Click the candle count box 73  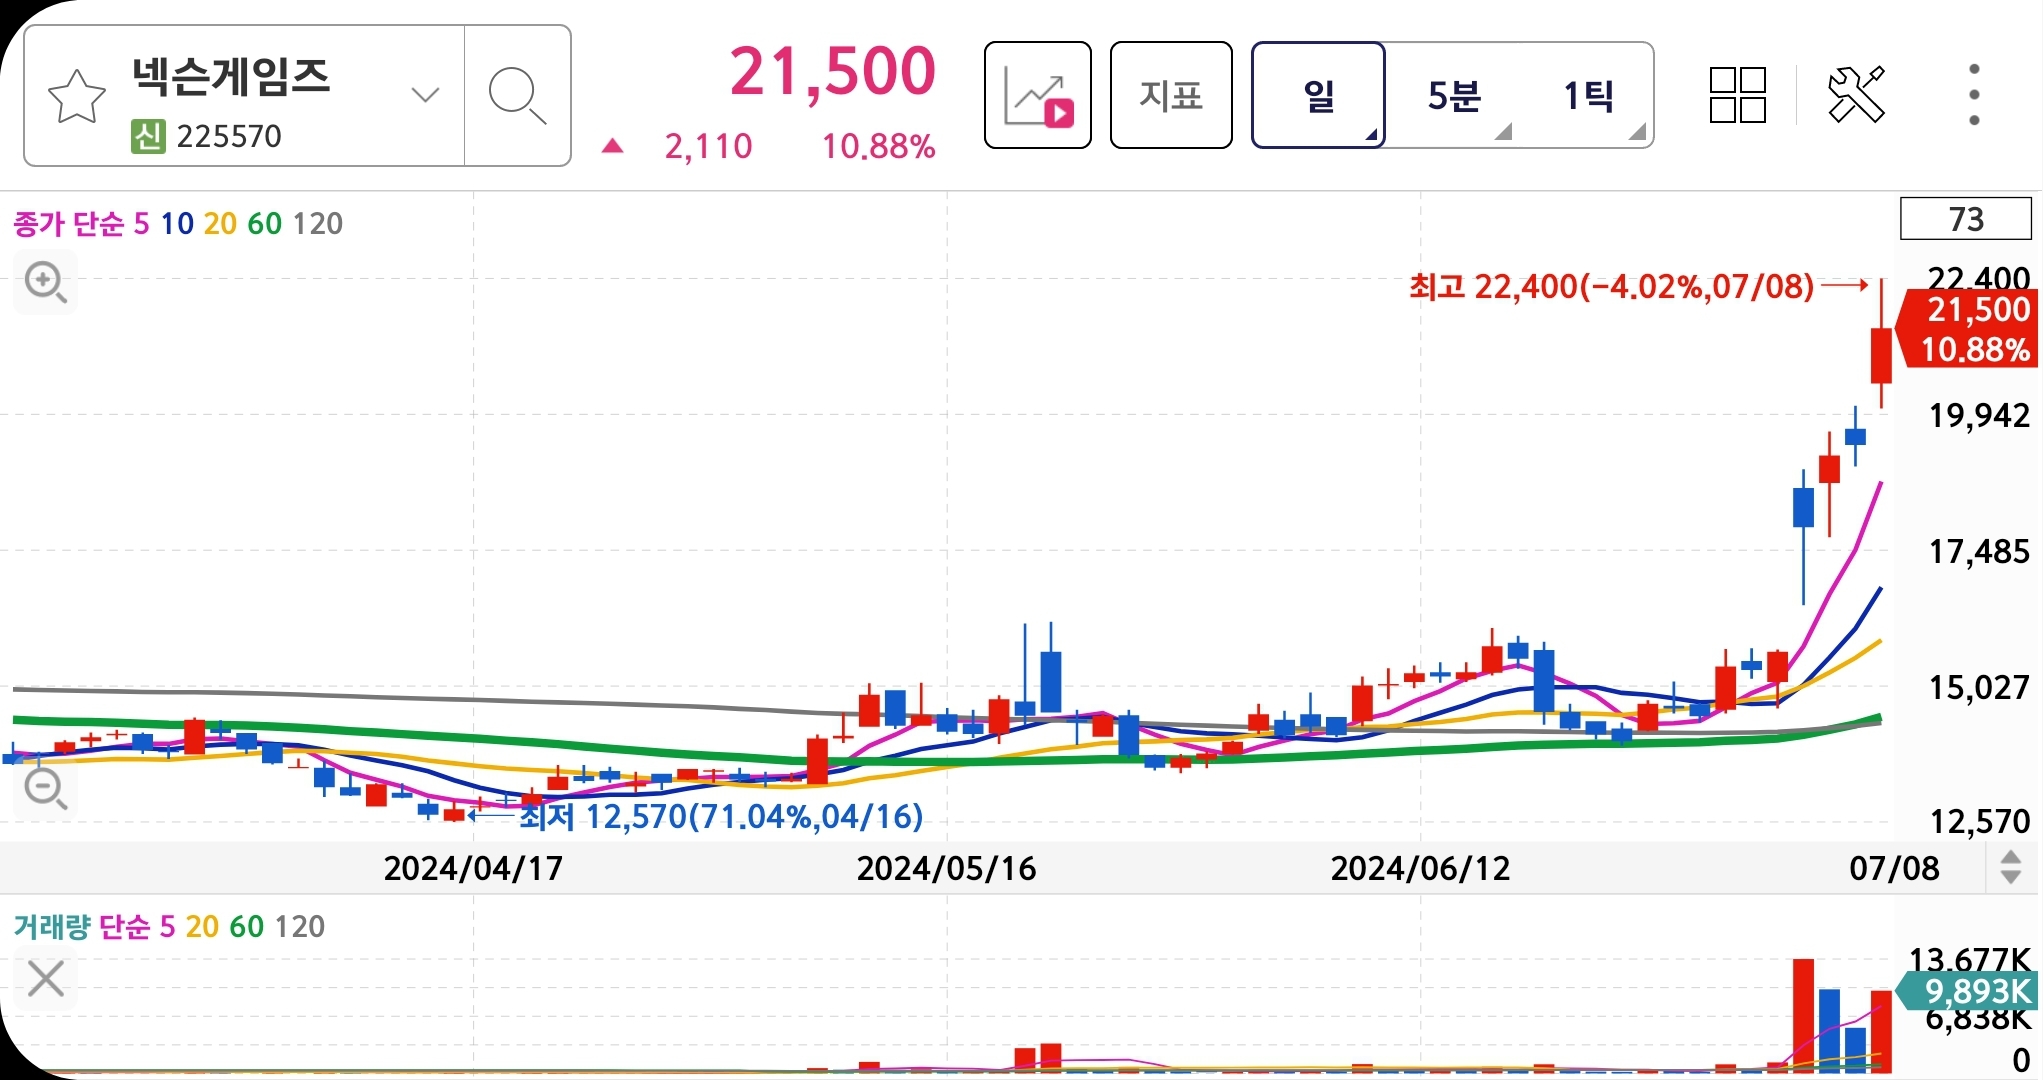[x=1965, y=219]
